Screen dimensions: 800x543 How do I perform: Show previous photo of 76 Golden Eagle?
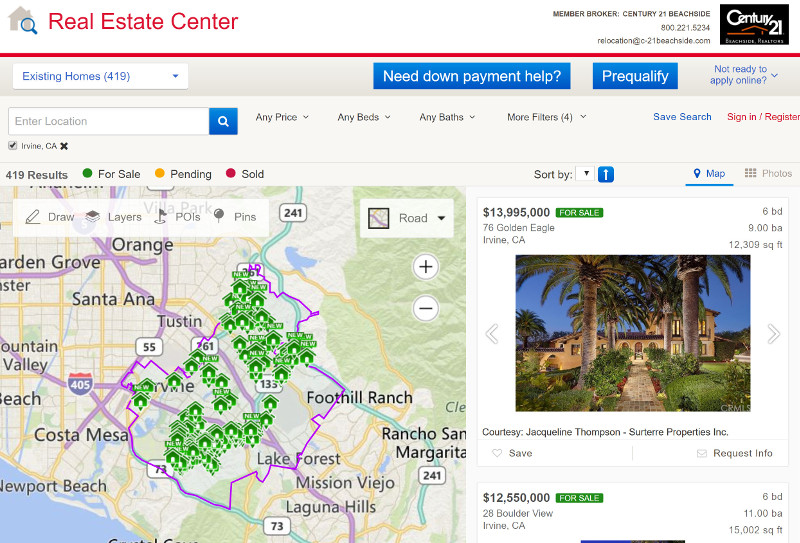tap(492, 334)
